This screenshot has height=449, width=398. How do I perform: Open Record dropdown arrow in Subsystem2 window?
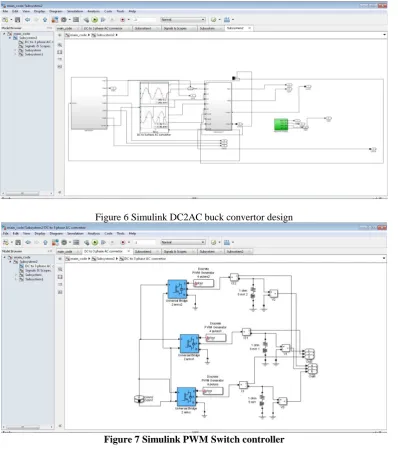click(x=128, y=20)
